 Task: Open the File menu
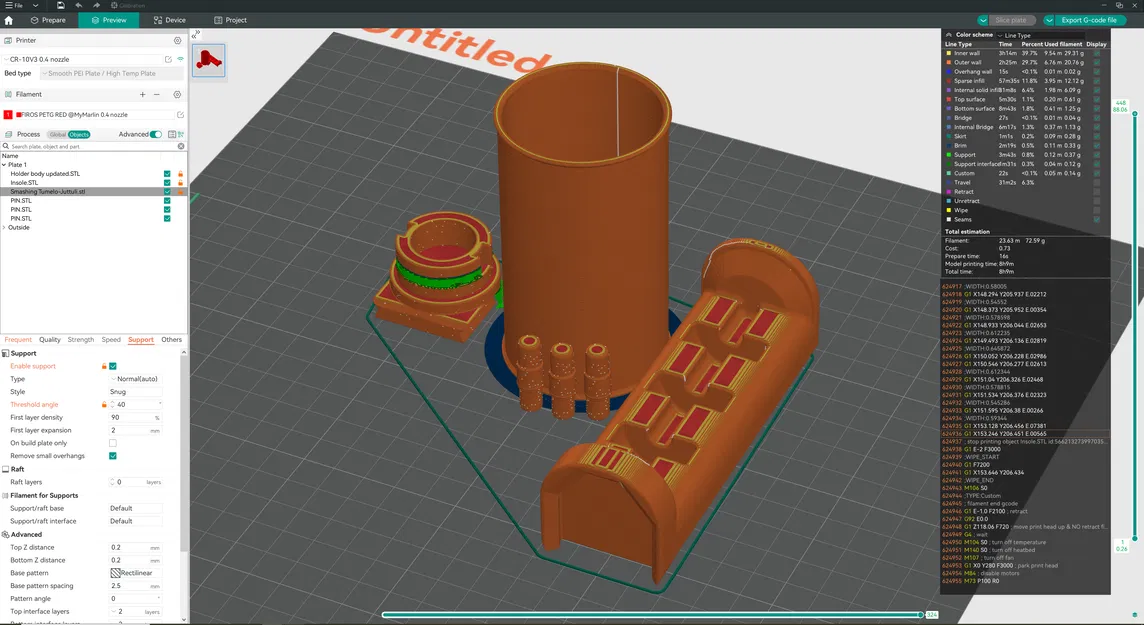(14, 5)
